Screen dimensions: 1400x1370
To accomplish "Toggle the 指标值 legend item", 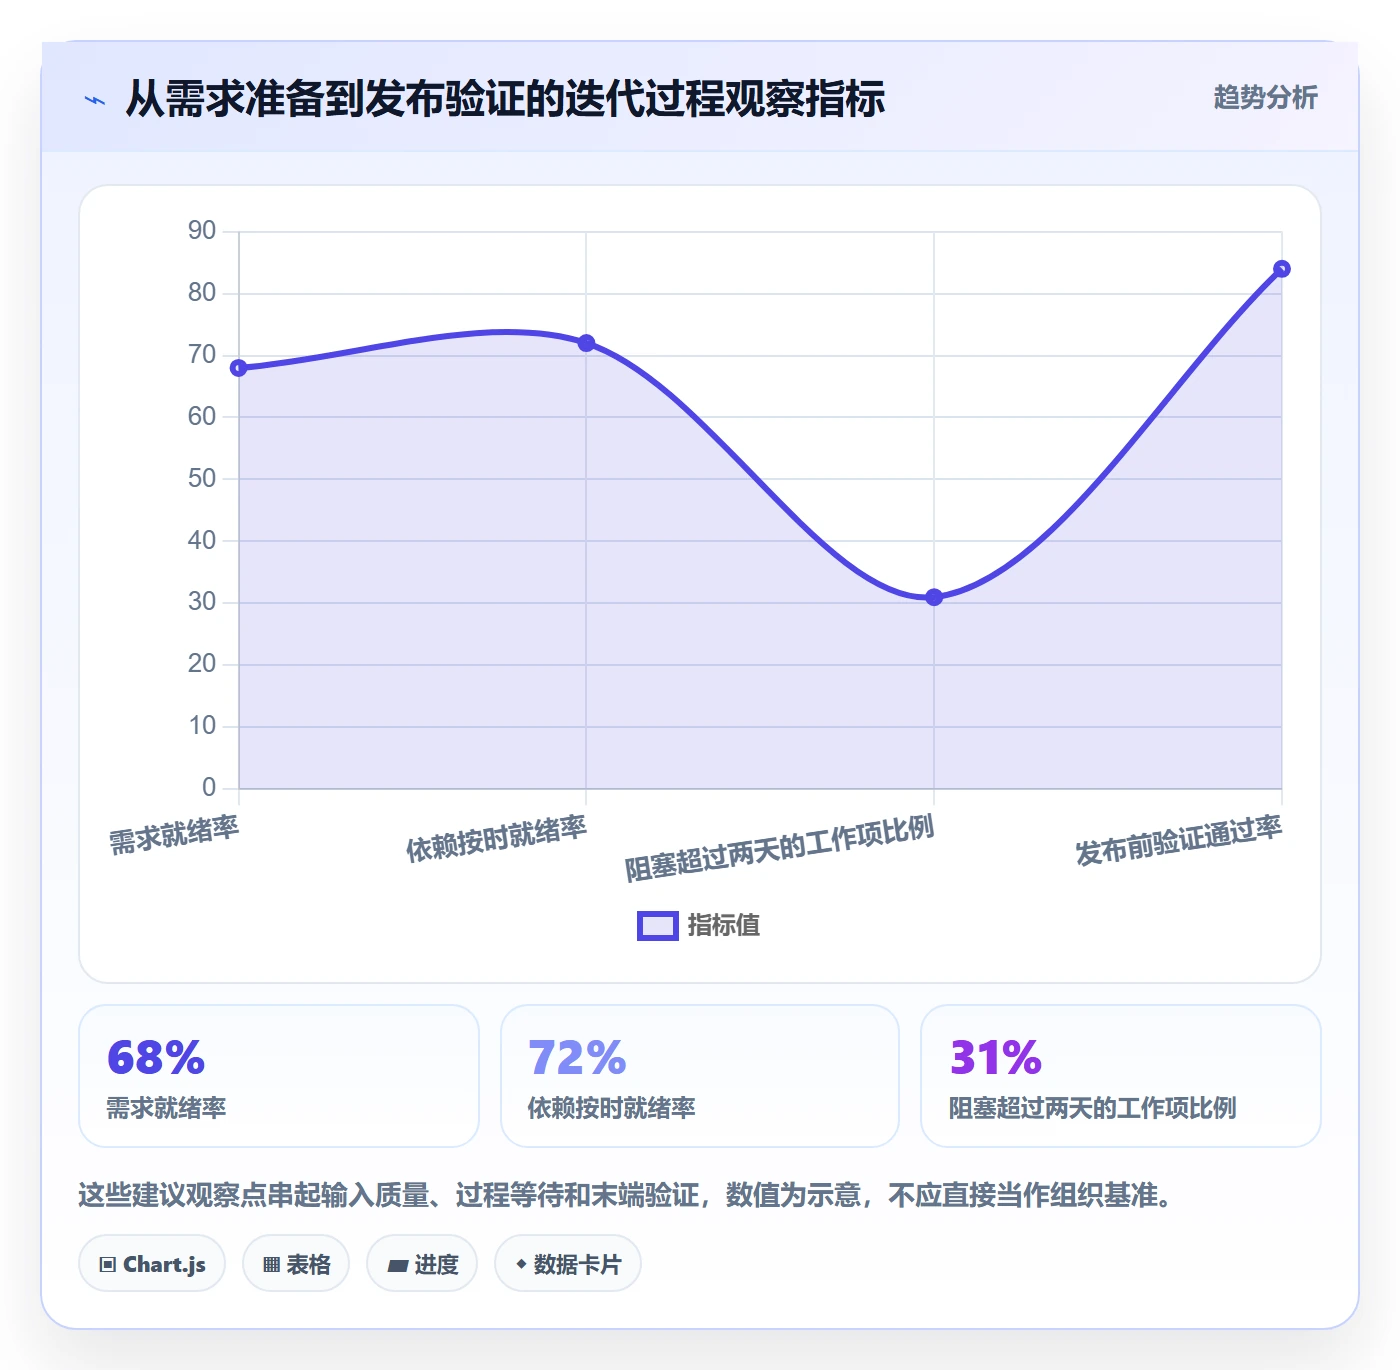I will coord(699,925).
